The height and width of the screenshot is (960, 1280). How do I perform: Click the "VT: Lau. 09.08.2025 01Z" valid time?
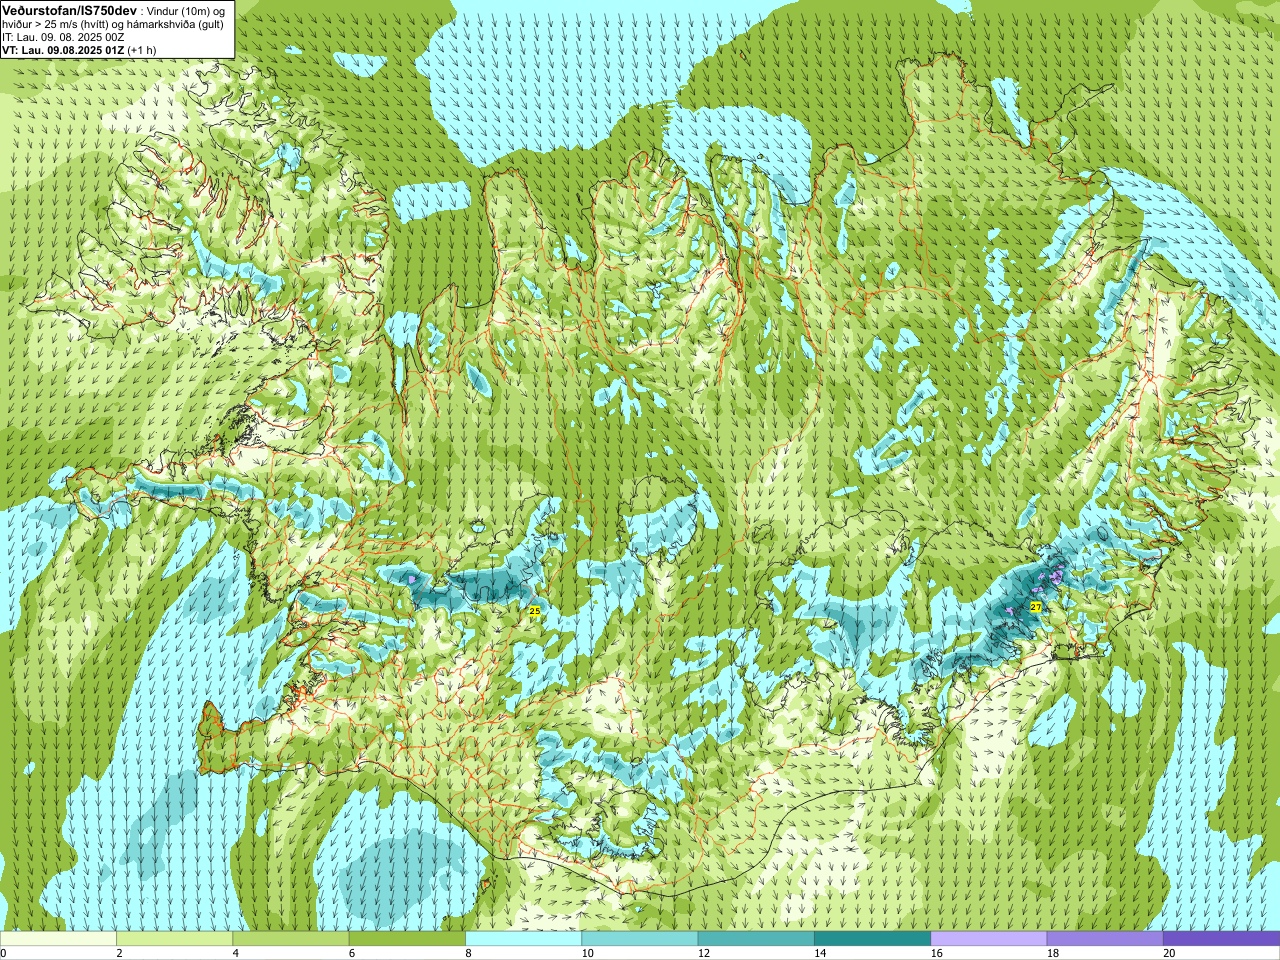[x=64, y=49]
